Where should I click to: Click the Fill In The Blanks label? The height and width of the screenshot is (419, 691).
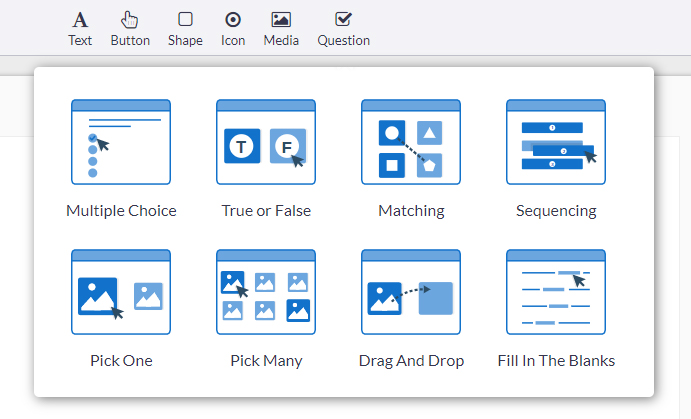point(556,361)
